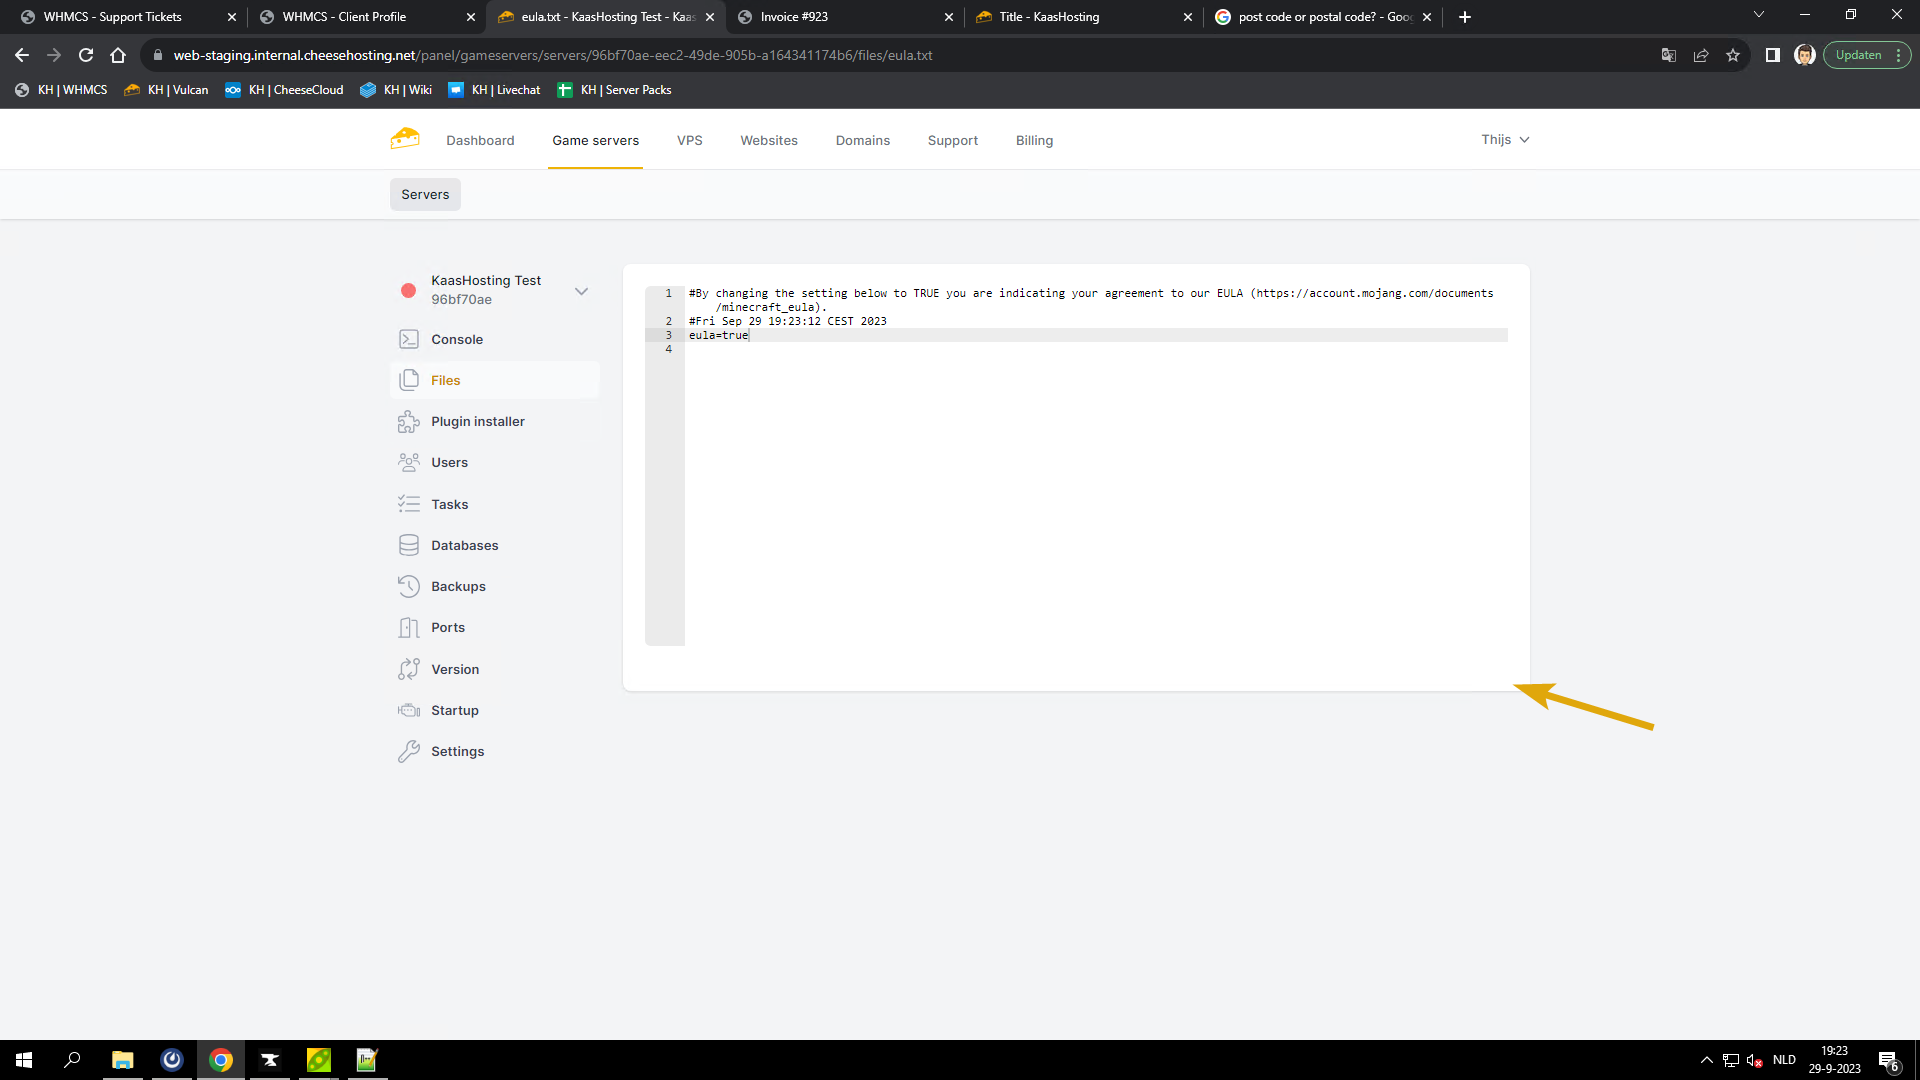
Task: Expand the KaasHosting Test server chevron
Action: point(581,291)
